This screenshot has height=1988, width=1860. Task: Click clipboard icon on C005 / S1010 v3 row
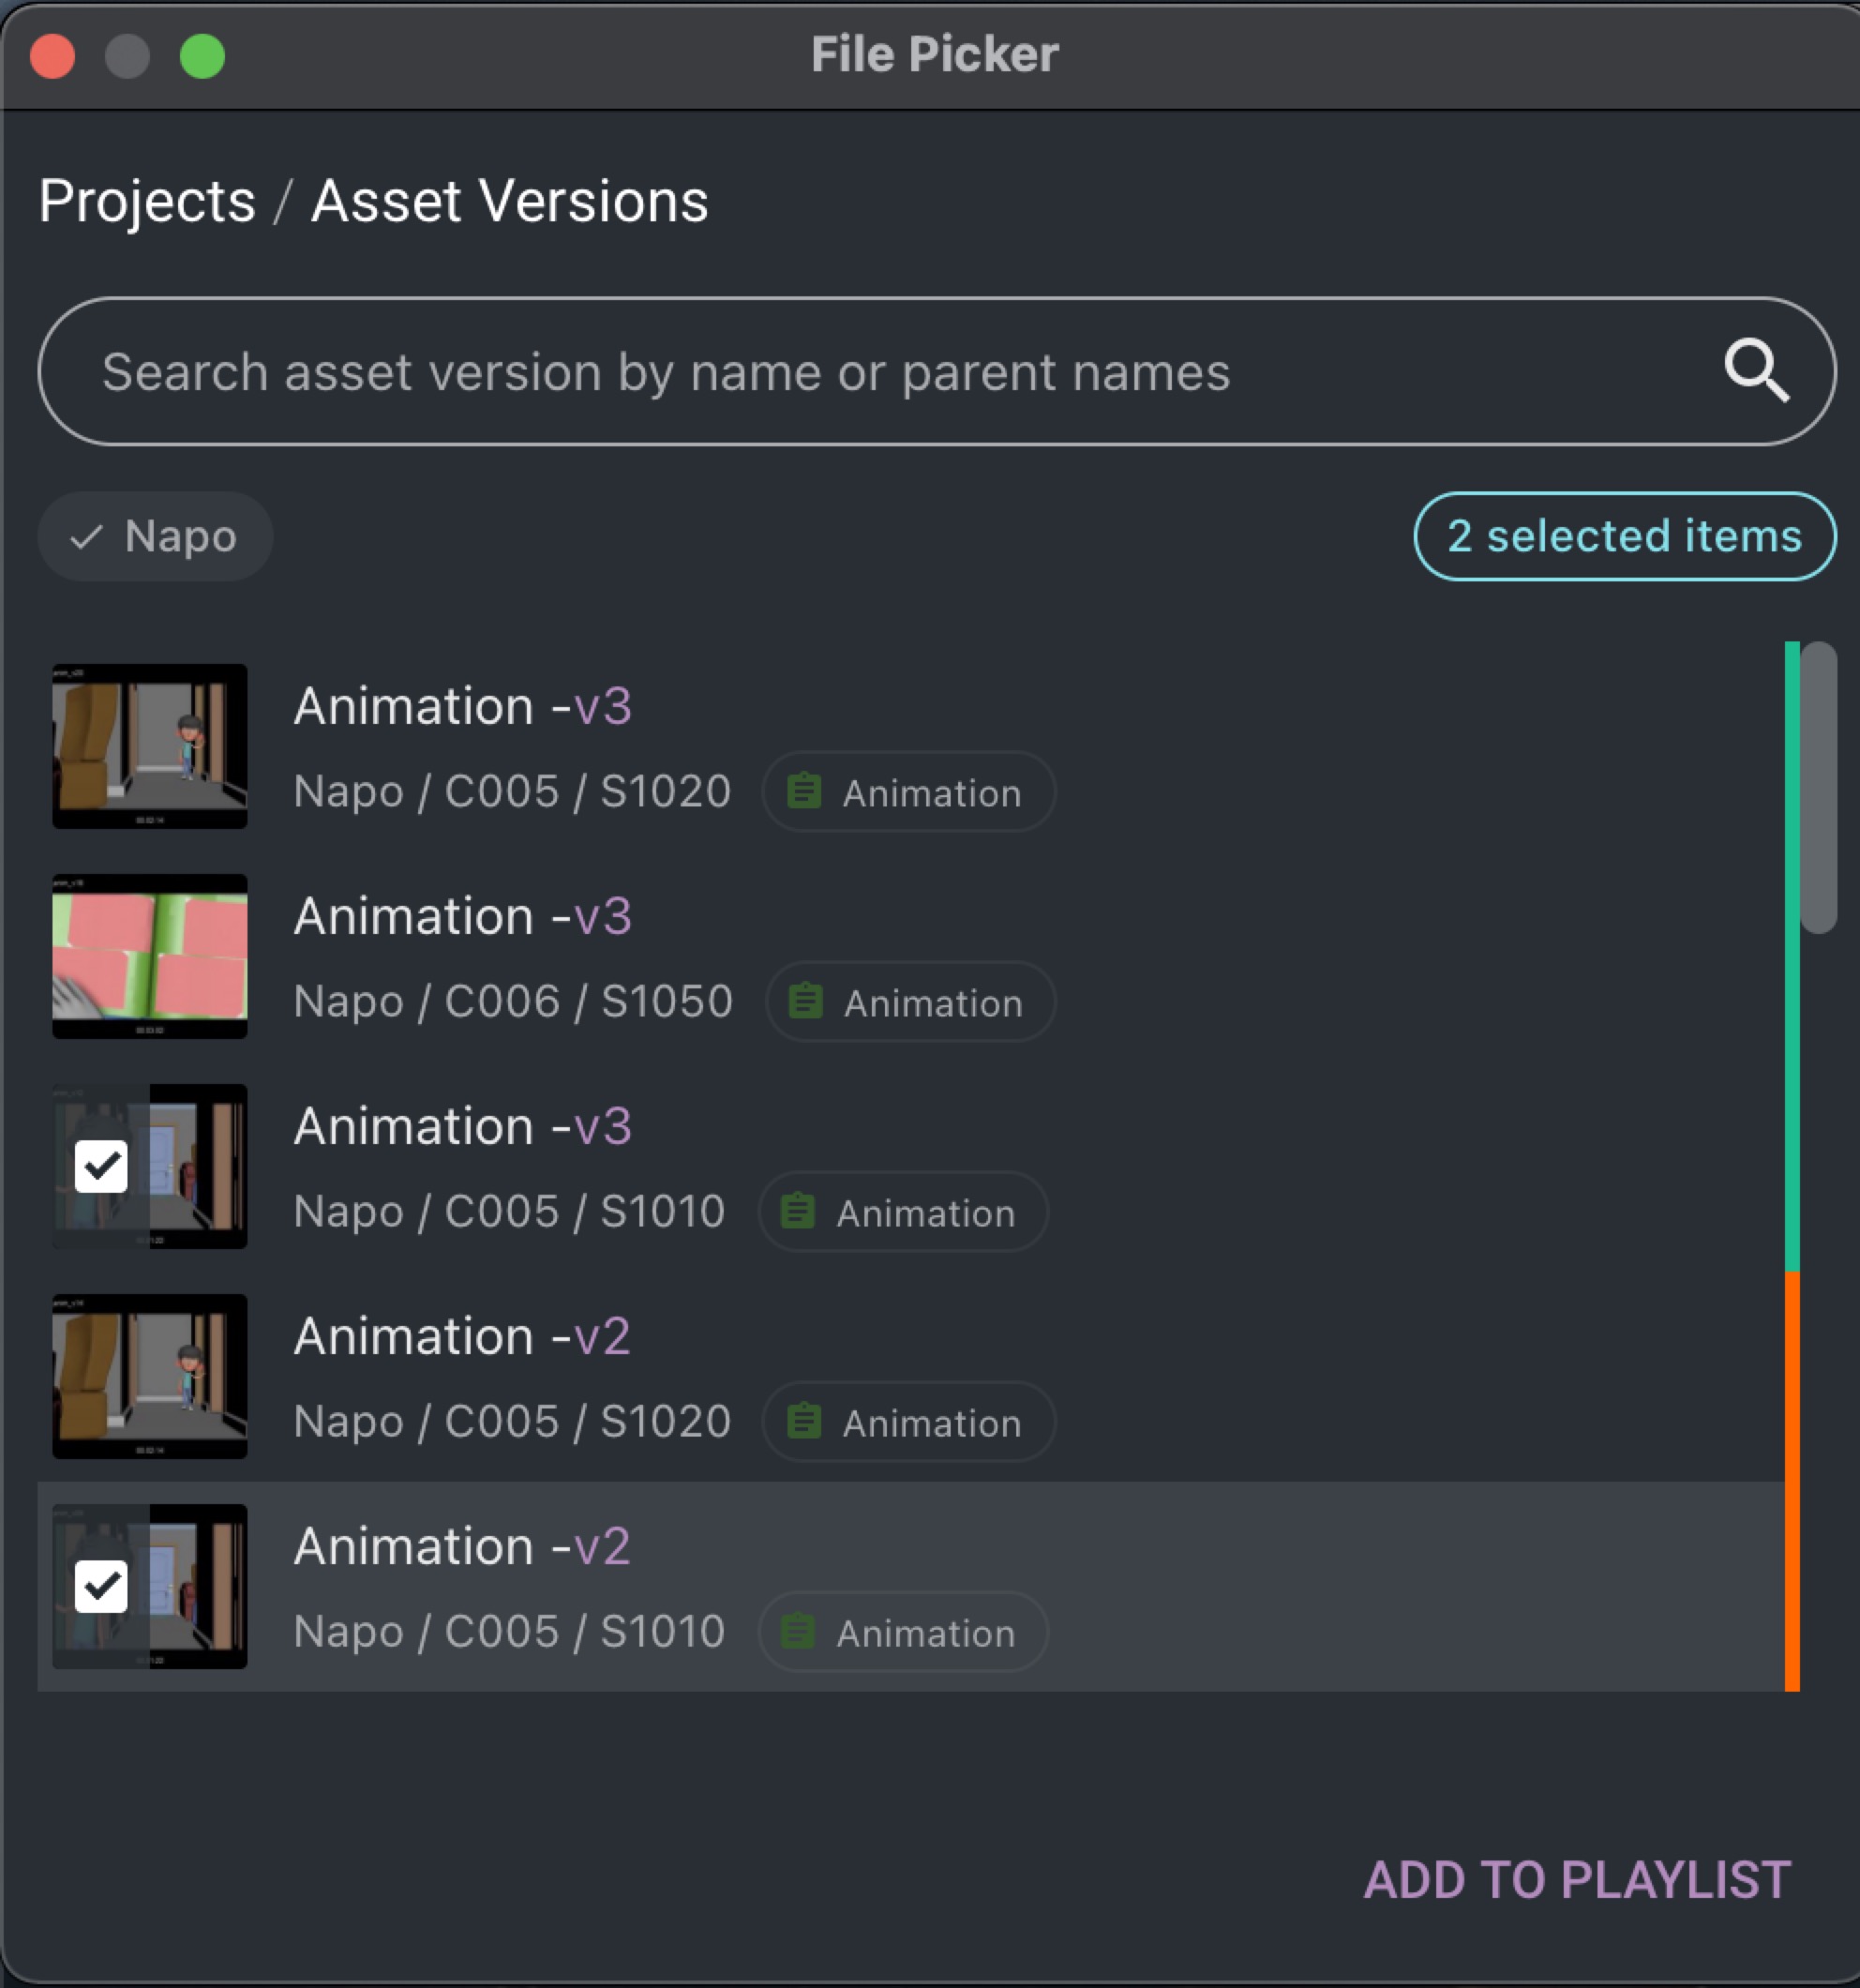tap(798, 1211)
